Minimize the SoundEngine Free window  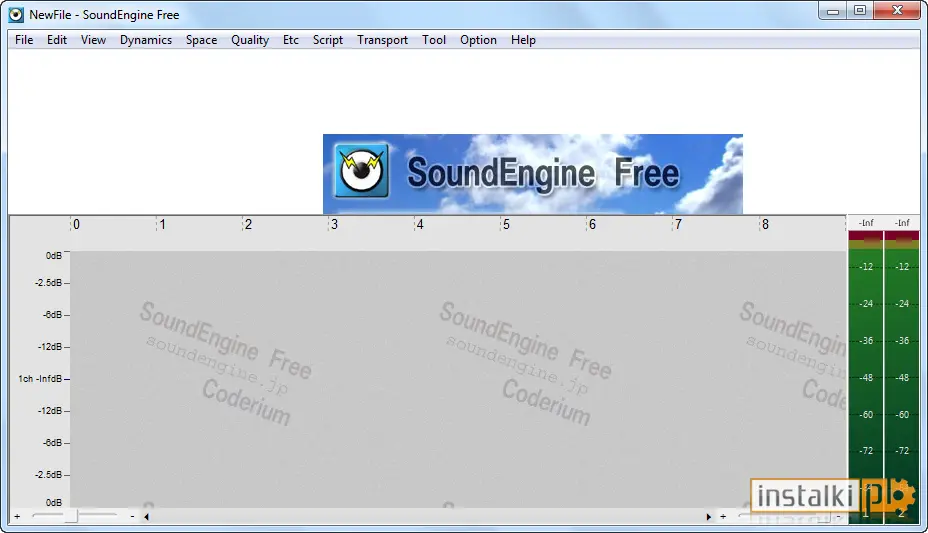pyautogui.click(x=833, y=11)
